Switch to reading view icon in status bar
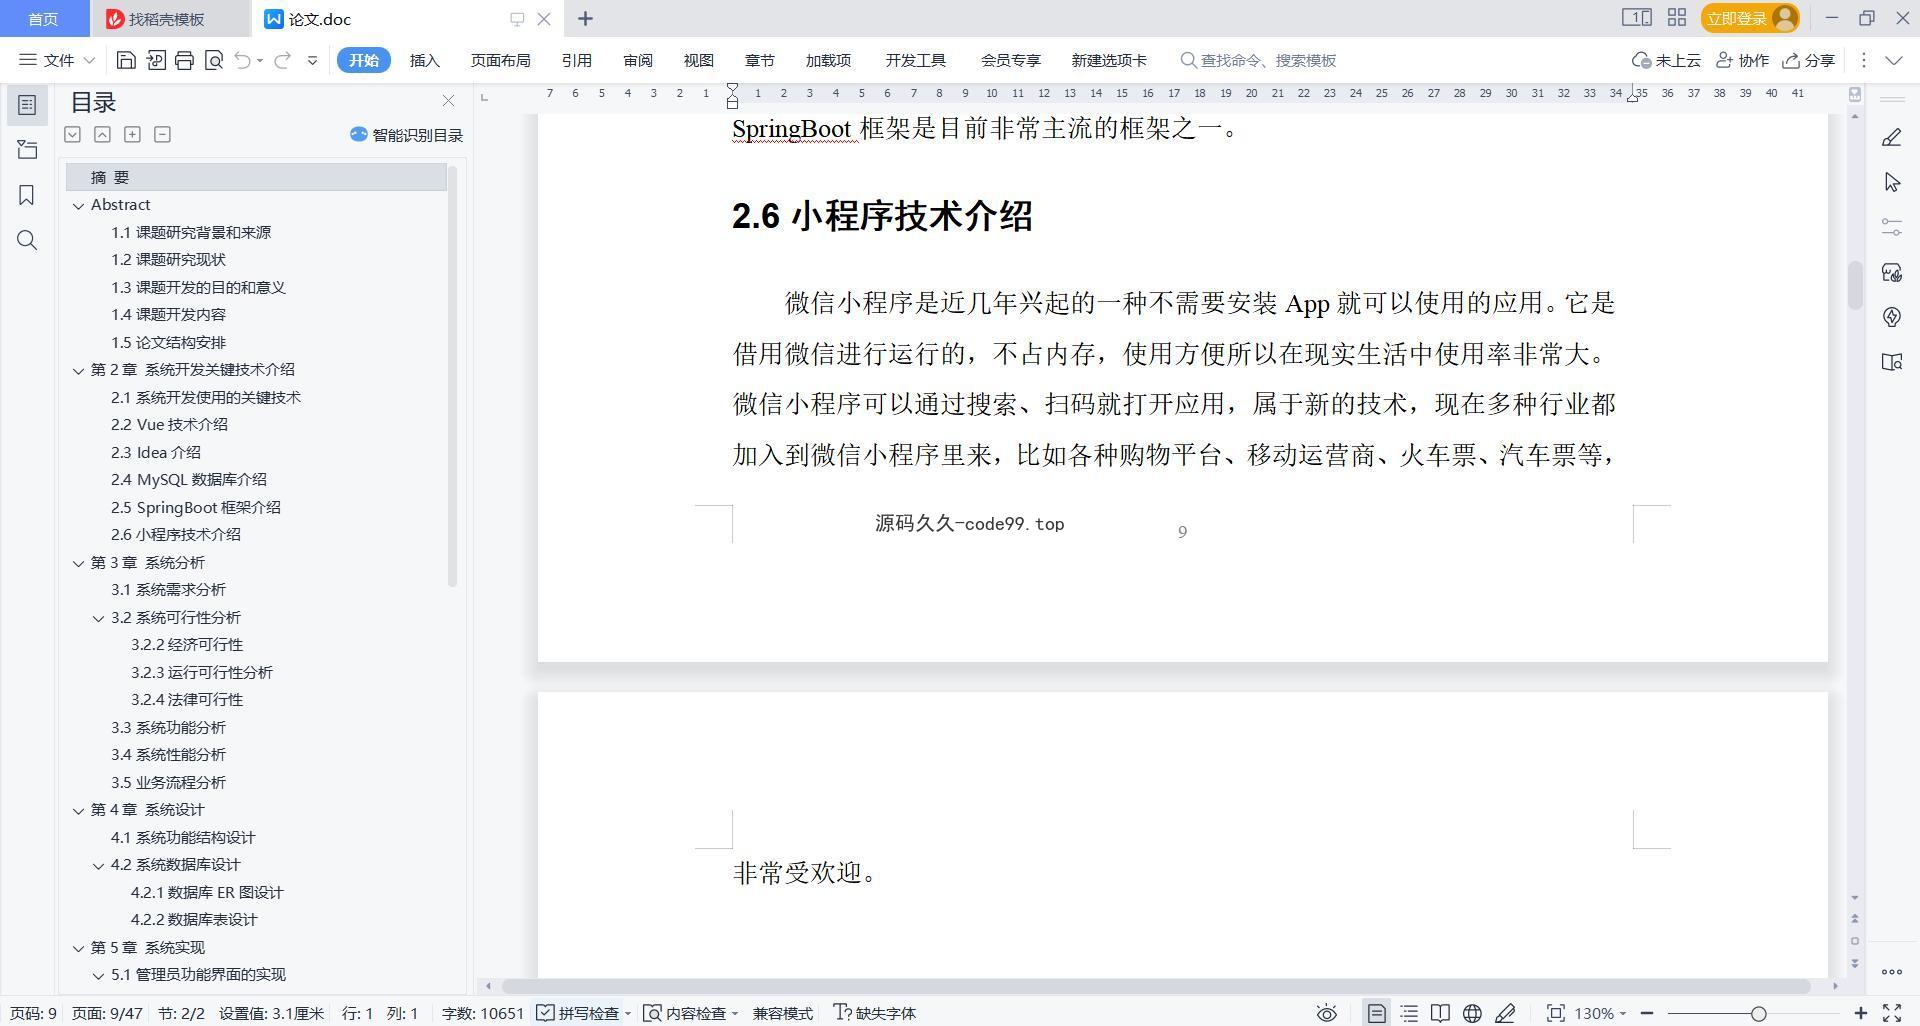The width and height of the screenshot is (1920, 1026). (1440, 1013)
